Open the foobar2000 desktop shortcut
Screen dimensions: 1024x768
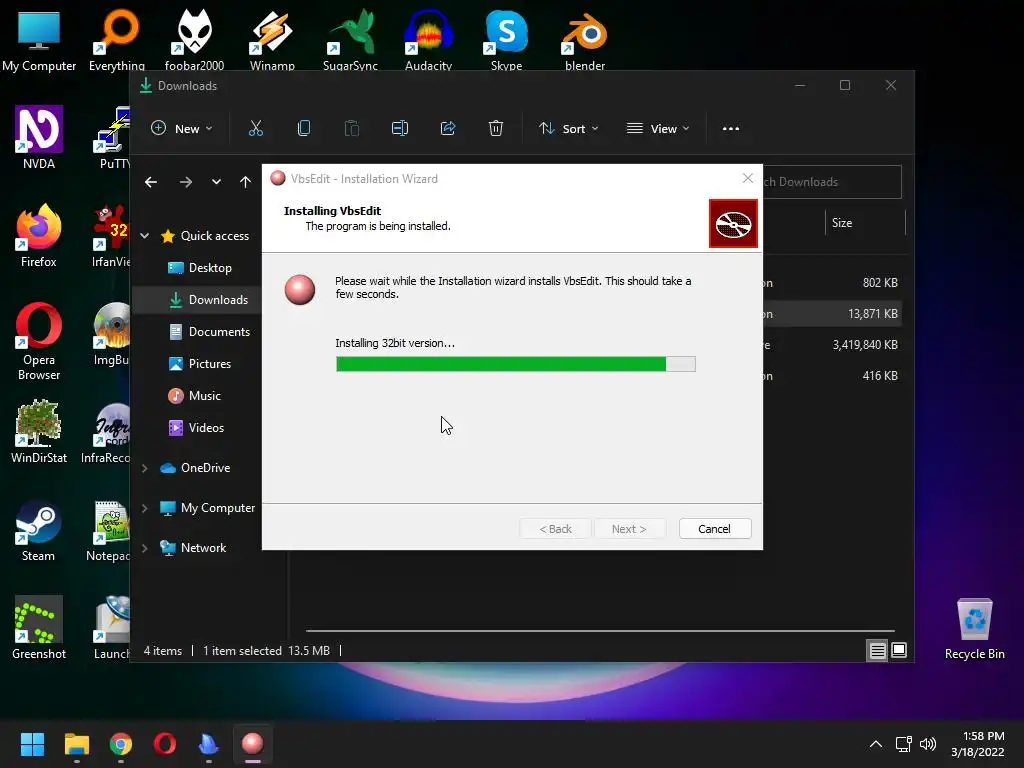(195, 40)
